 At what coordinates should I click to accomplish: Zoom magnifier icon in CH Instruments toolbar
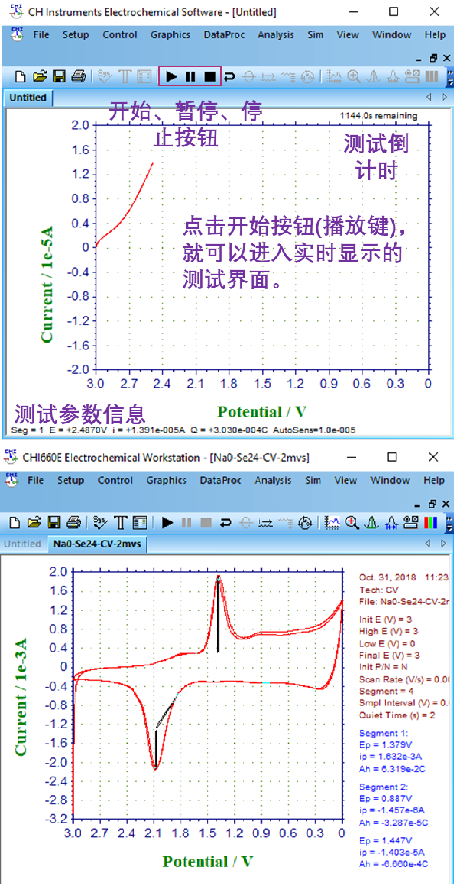pos(354,76)
